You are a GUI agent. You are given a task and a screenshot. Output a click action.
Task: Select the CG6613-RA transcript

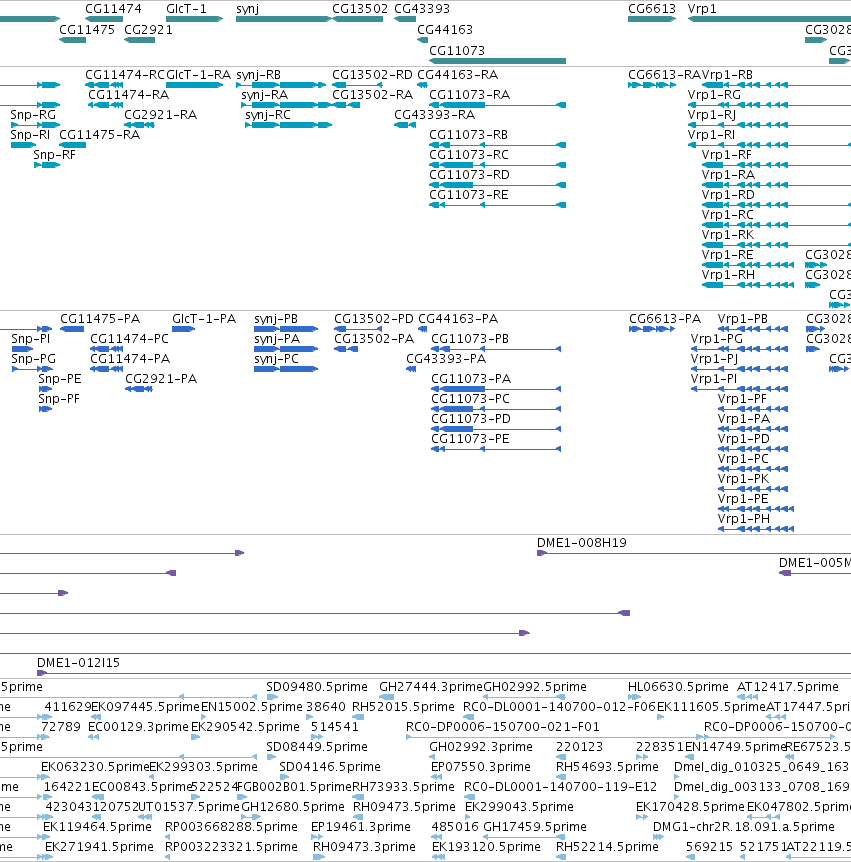click(x=652, y=85)
